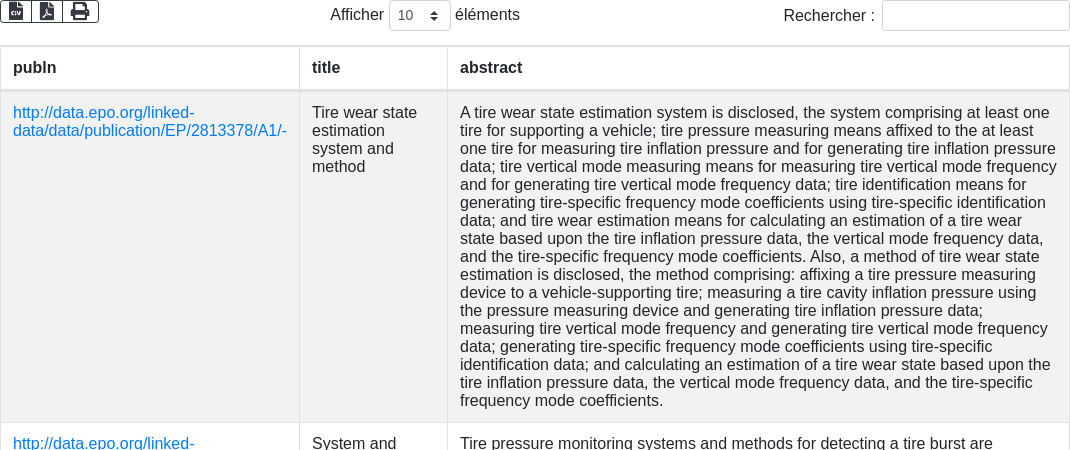Export the table as CSV
The height and width of the screenshot is (450, 1070).
coord(16,11)
